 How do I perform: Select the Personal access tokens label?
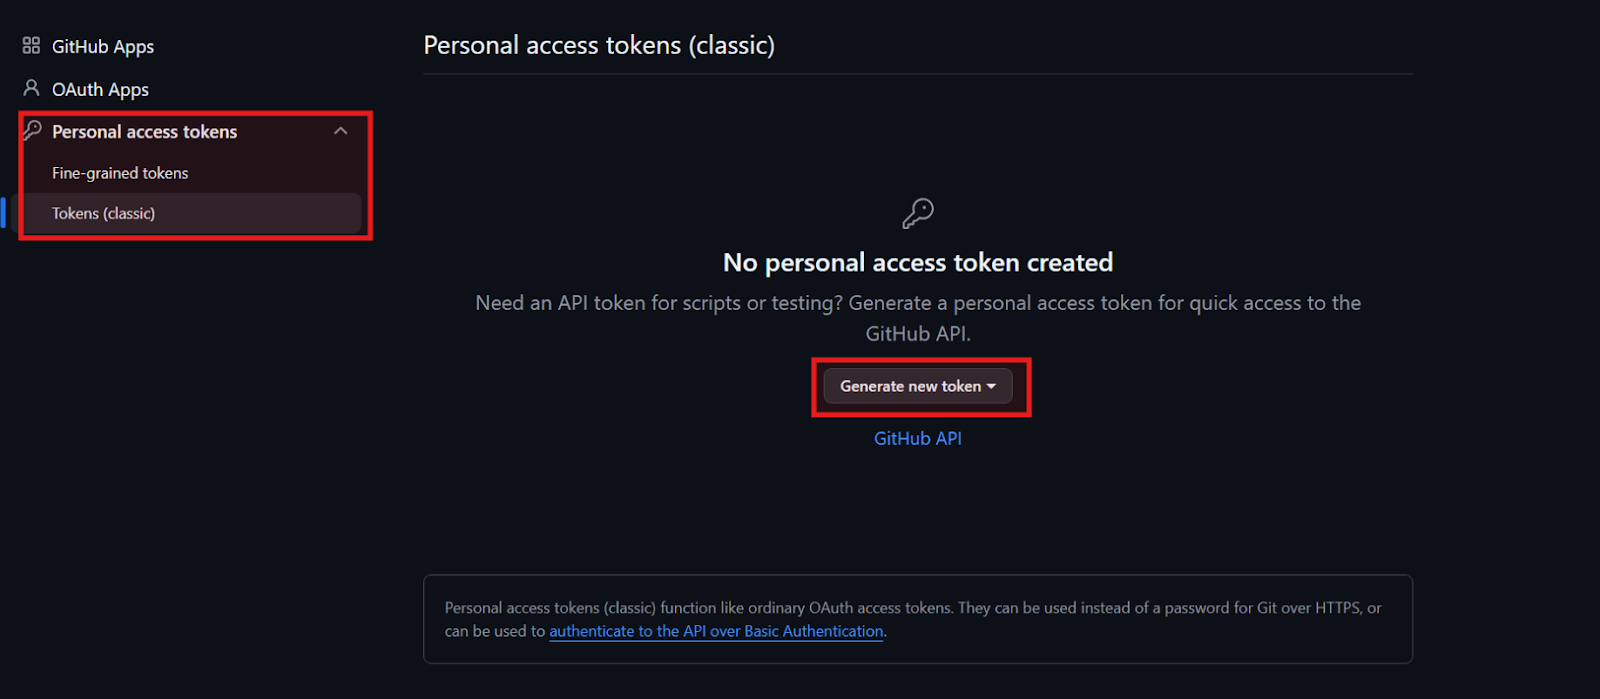point(144,131)
